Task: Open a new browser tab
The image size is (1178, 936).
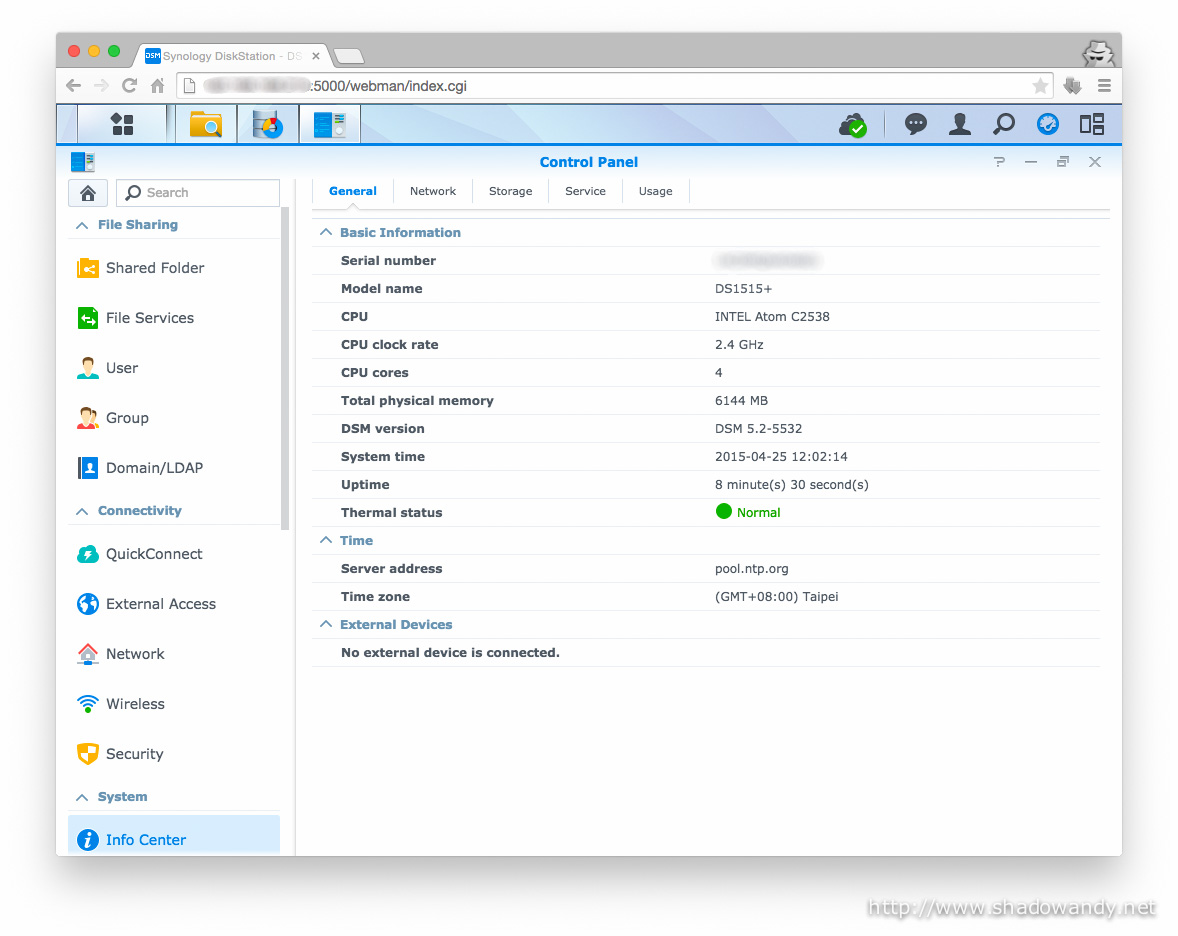Action: pyautogui.click(x=349, y=56)
